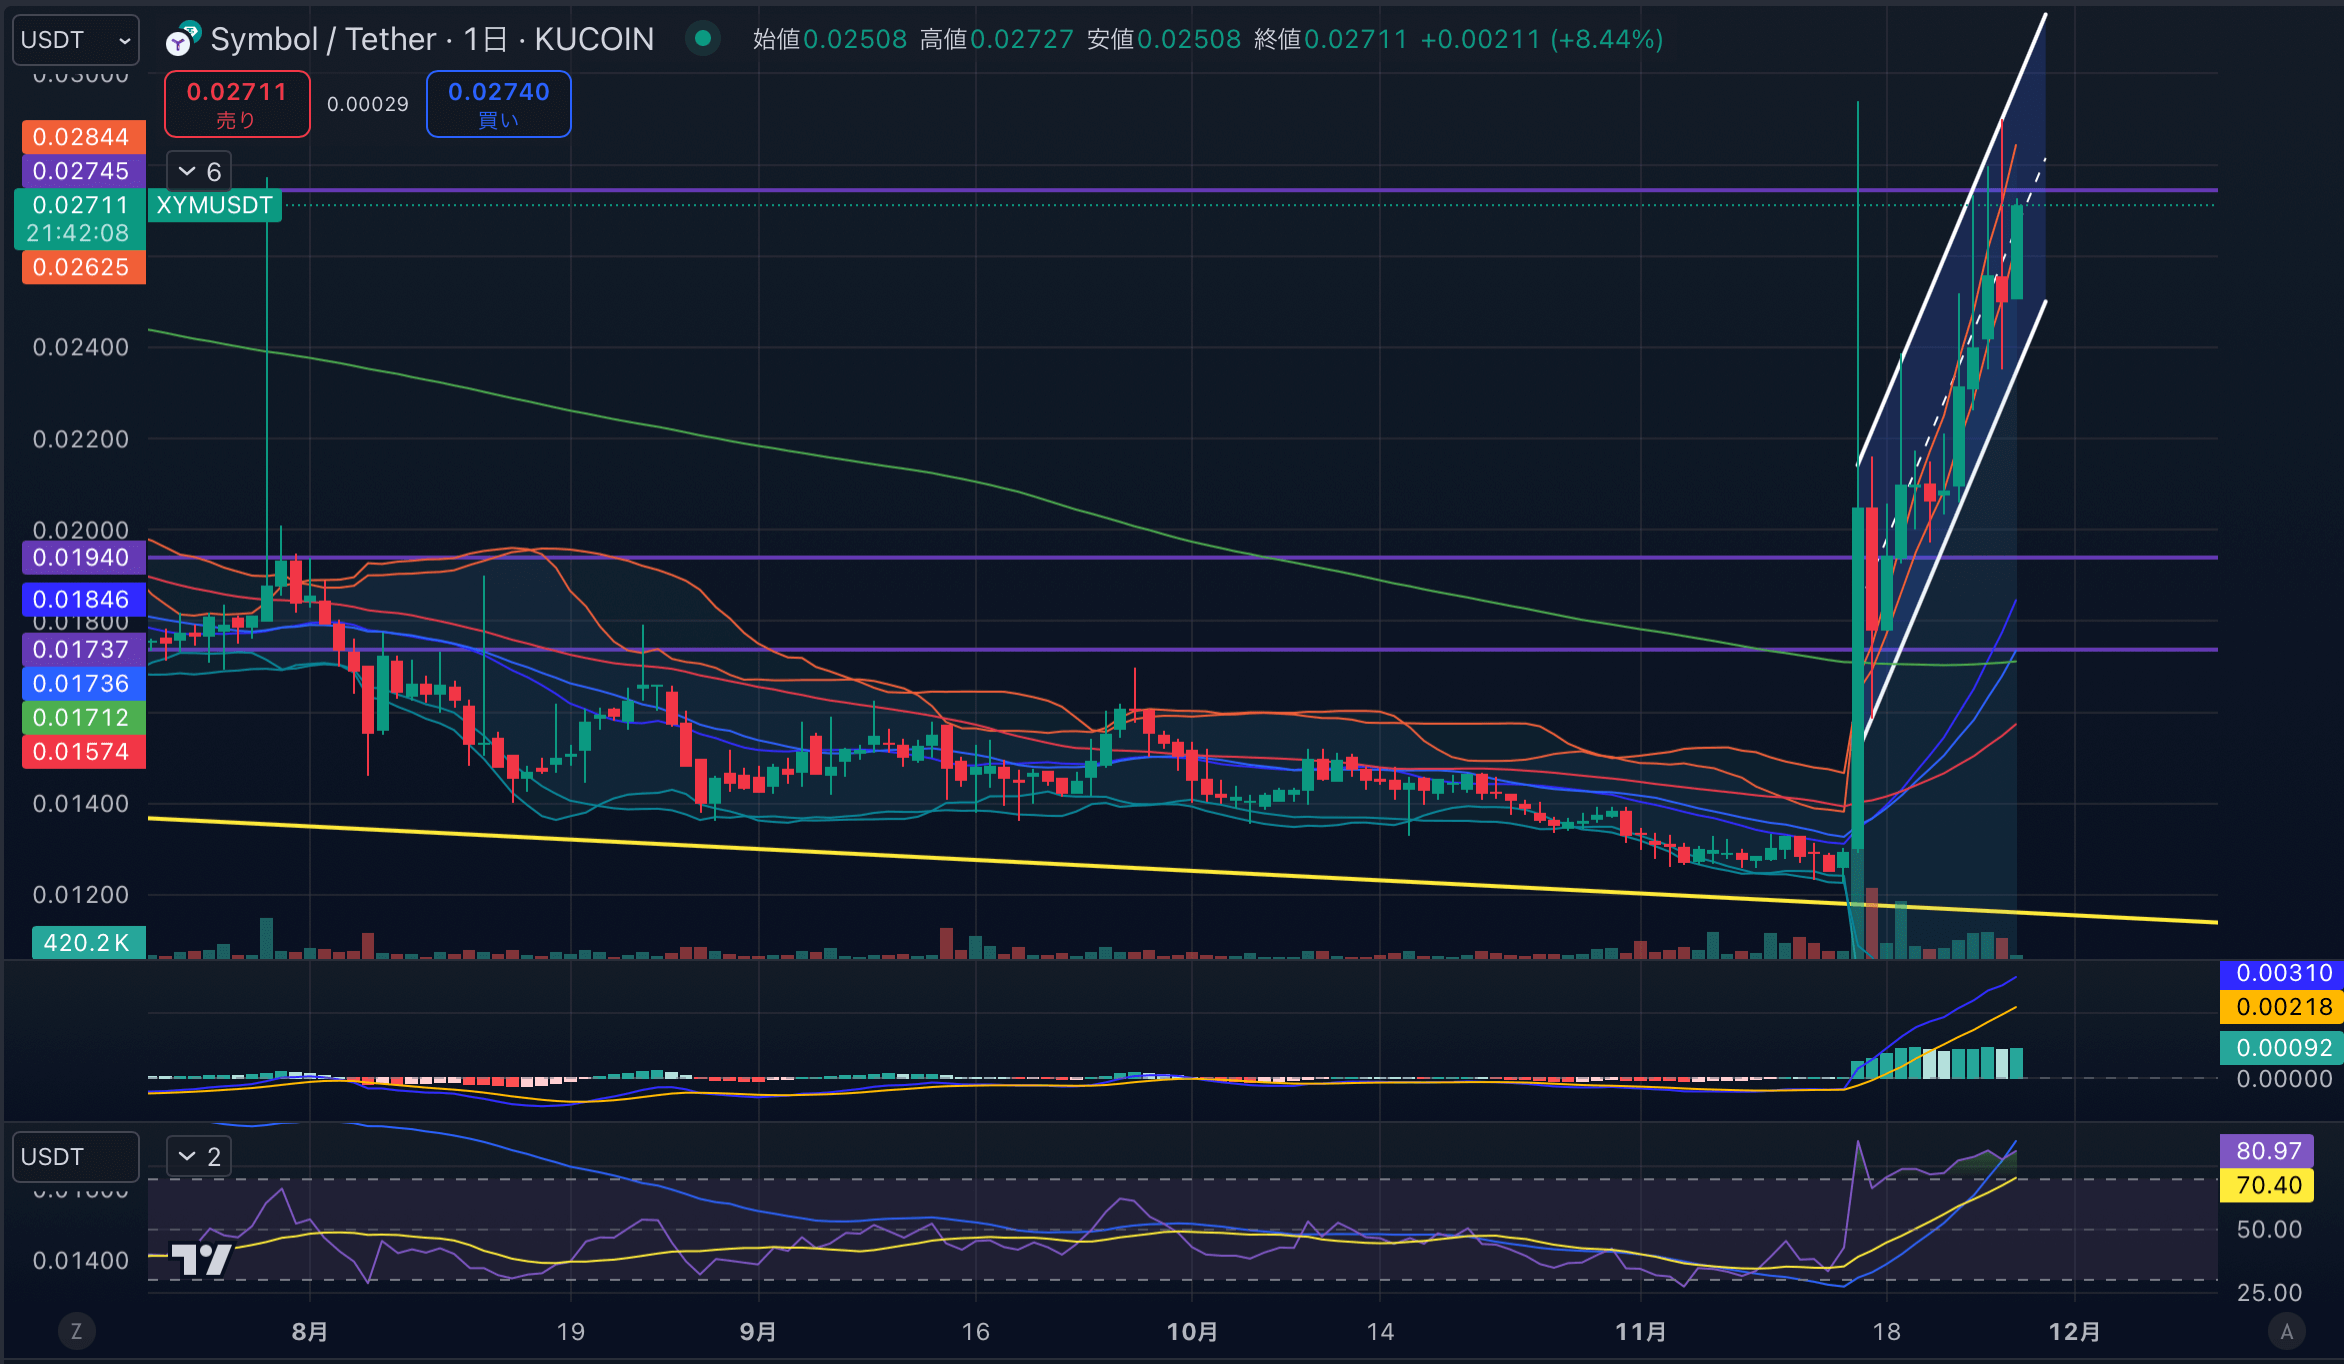Viewport: 2344px width, 1364px height.
Task: Click the 0.00310 MACD value label
Action: 2282,973
